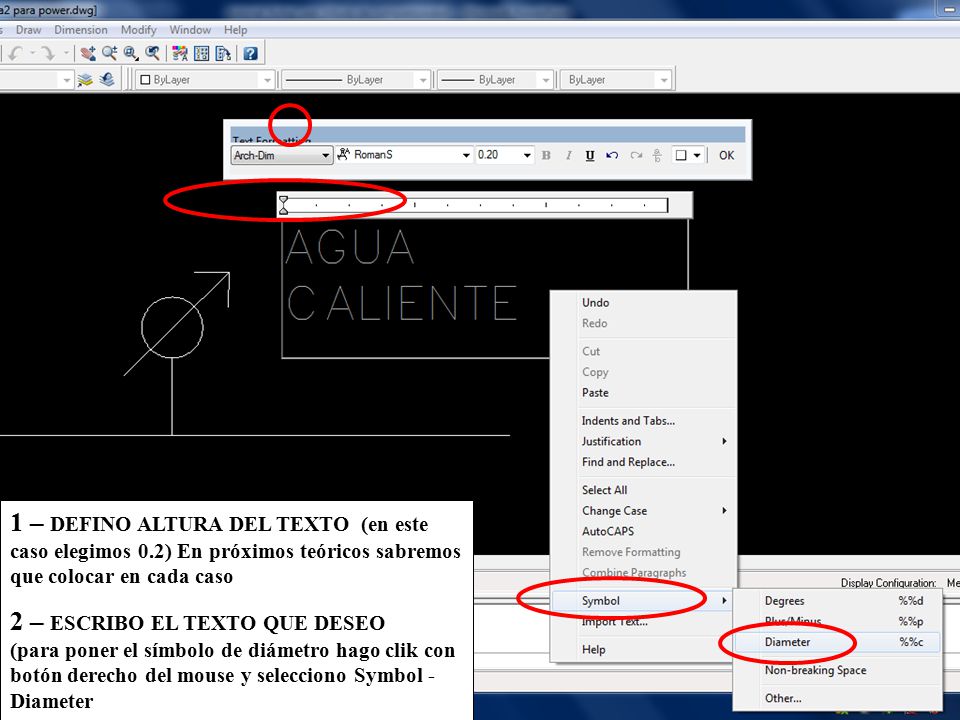Open the DesignCenter icon
Viewport: 960px width, 720px height.
point(201,53)
